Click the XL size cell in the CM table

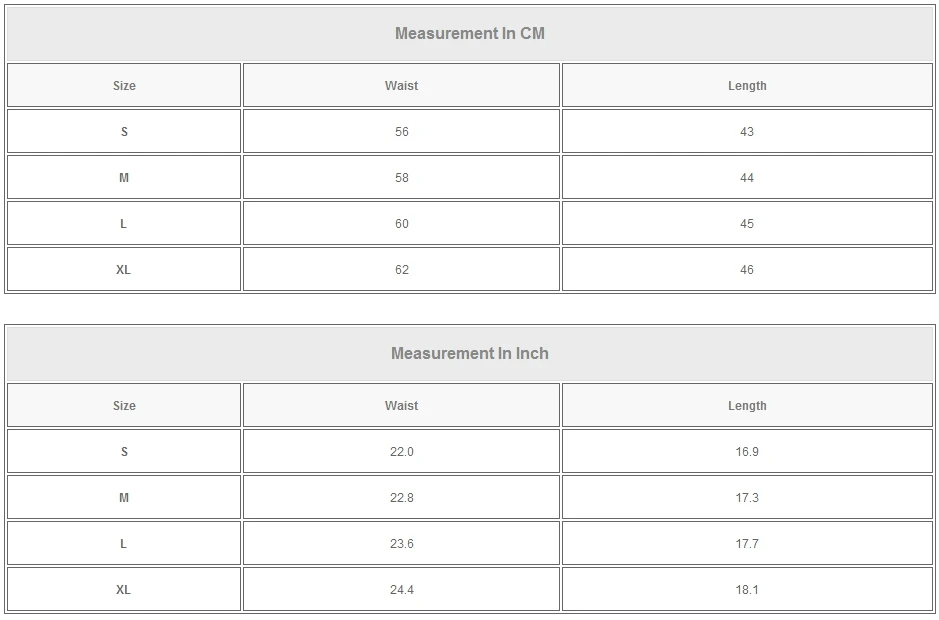124,270
